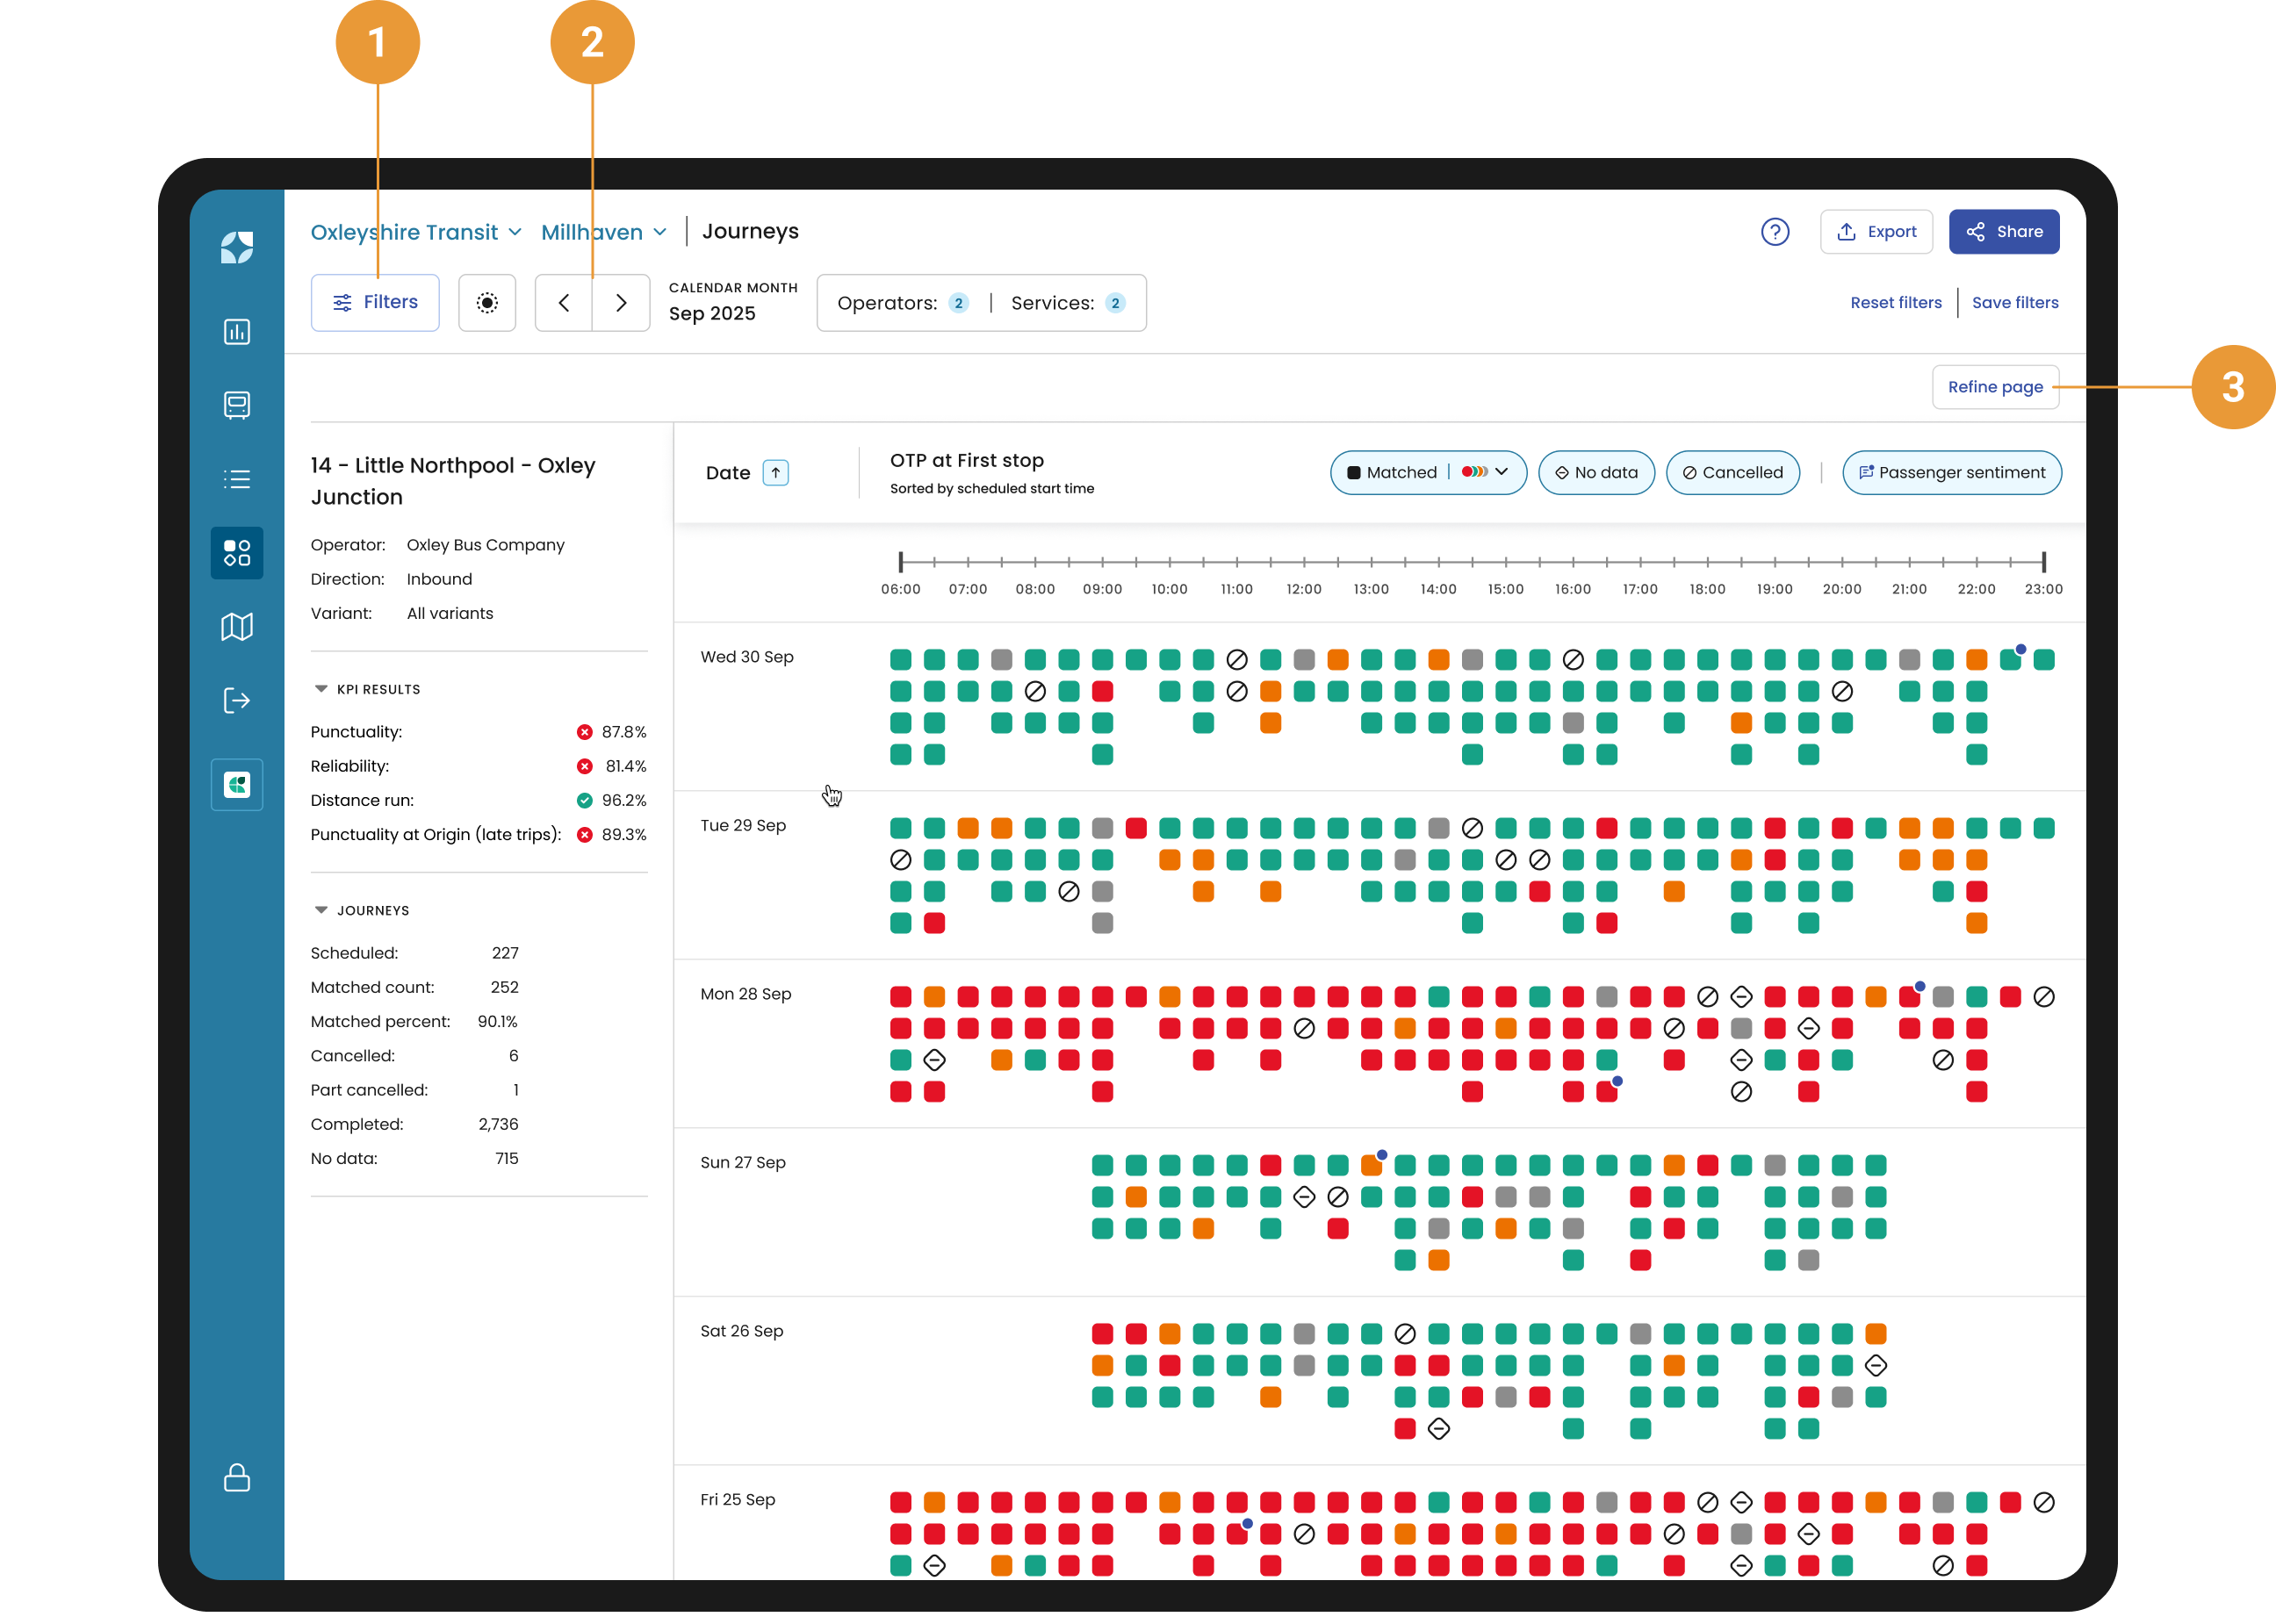
Task: Click the lock icon in sidebar
Action: [x=237, y=1477]
